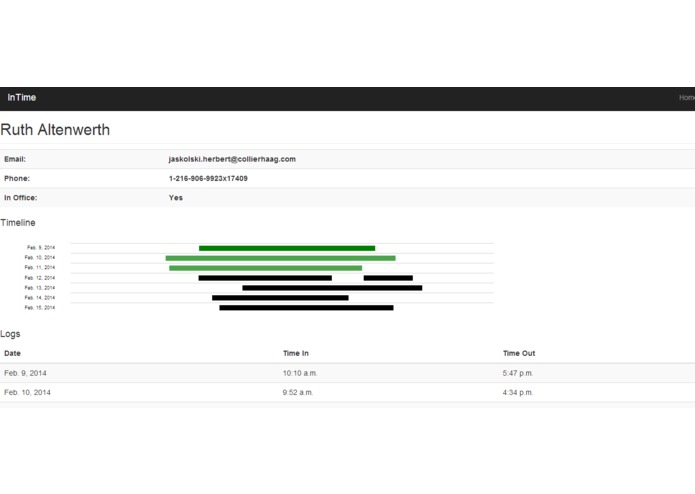The width and height of the screenshot is (695, 494).
Task: Select the Ruth Altenwerth heading
Action: (55, 130)
